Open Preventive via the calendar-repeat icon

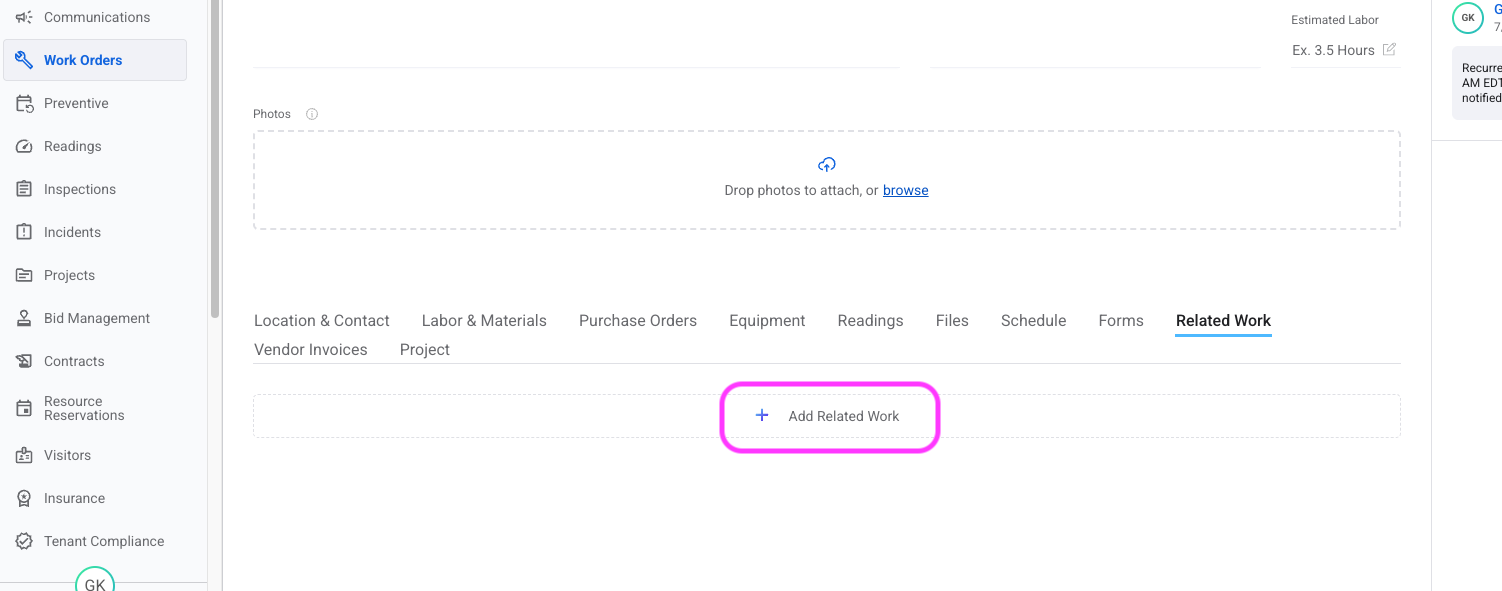[x=23, y=103]
